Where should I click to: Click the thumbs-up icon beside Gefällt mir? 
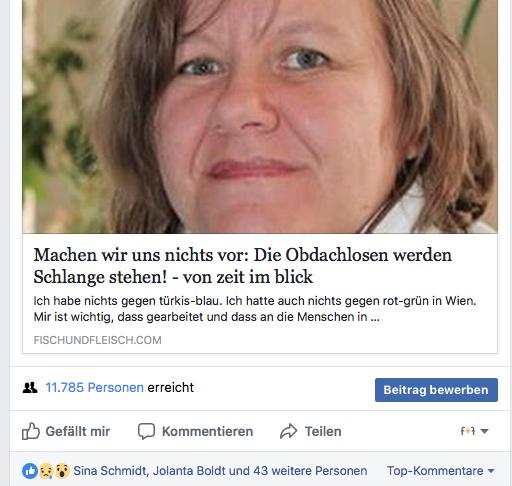point(31,431)
